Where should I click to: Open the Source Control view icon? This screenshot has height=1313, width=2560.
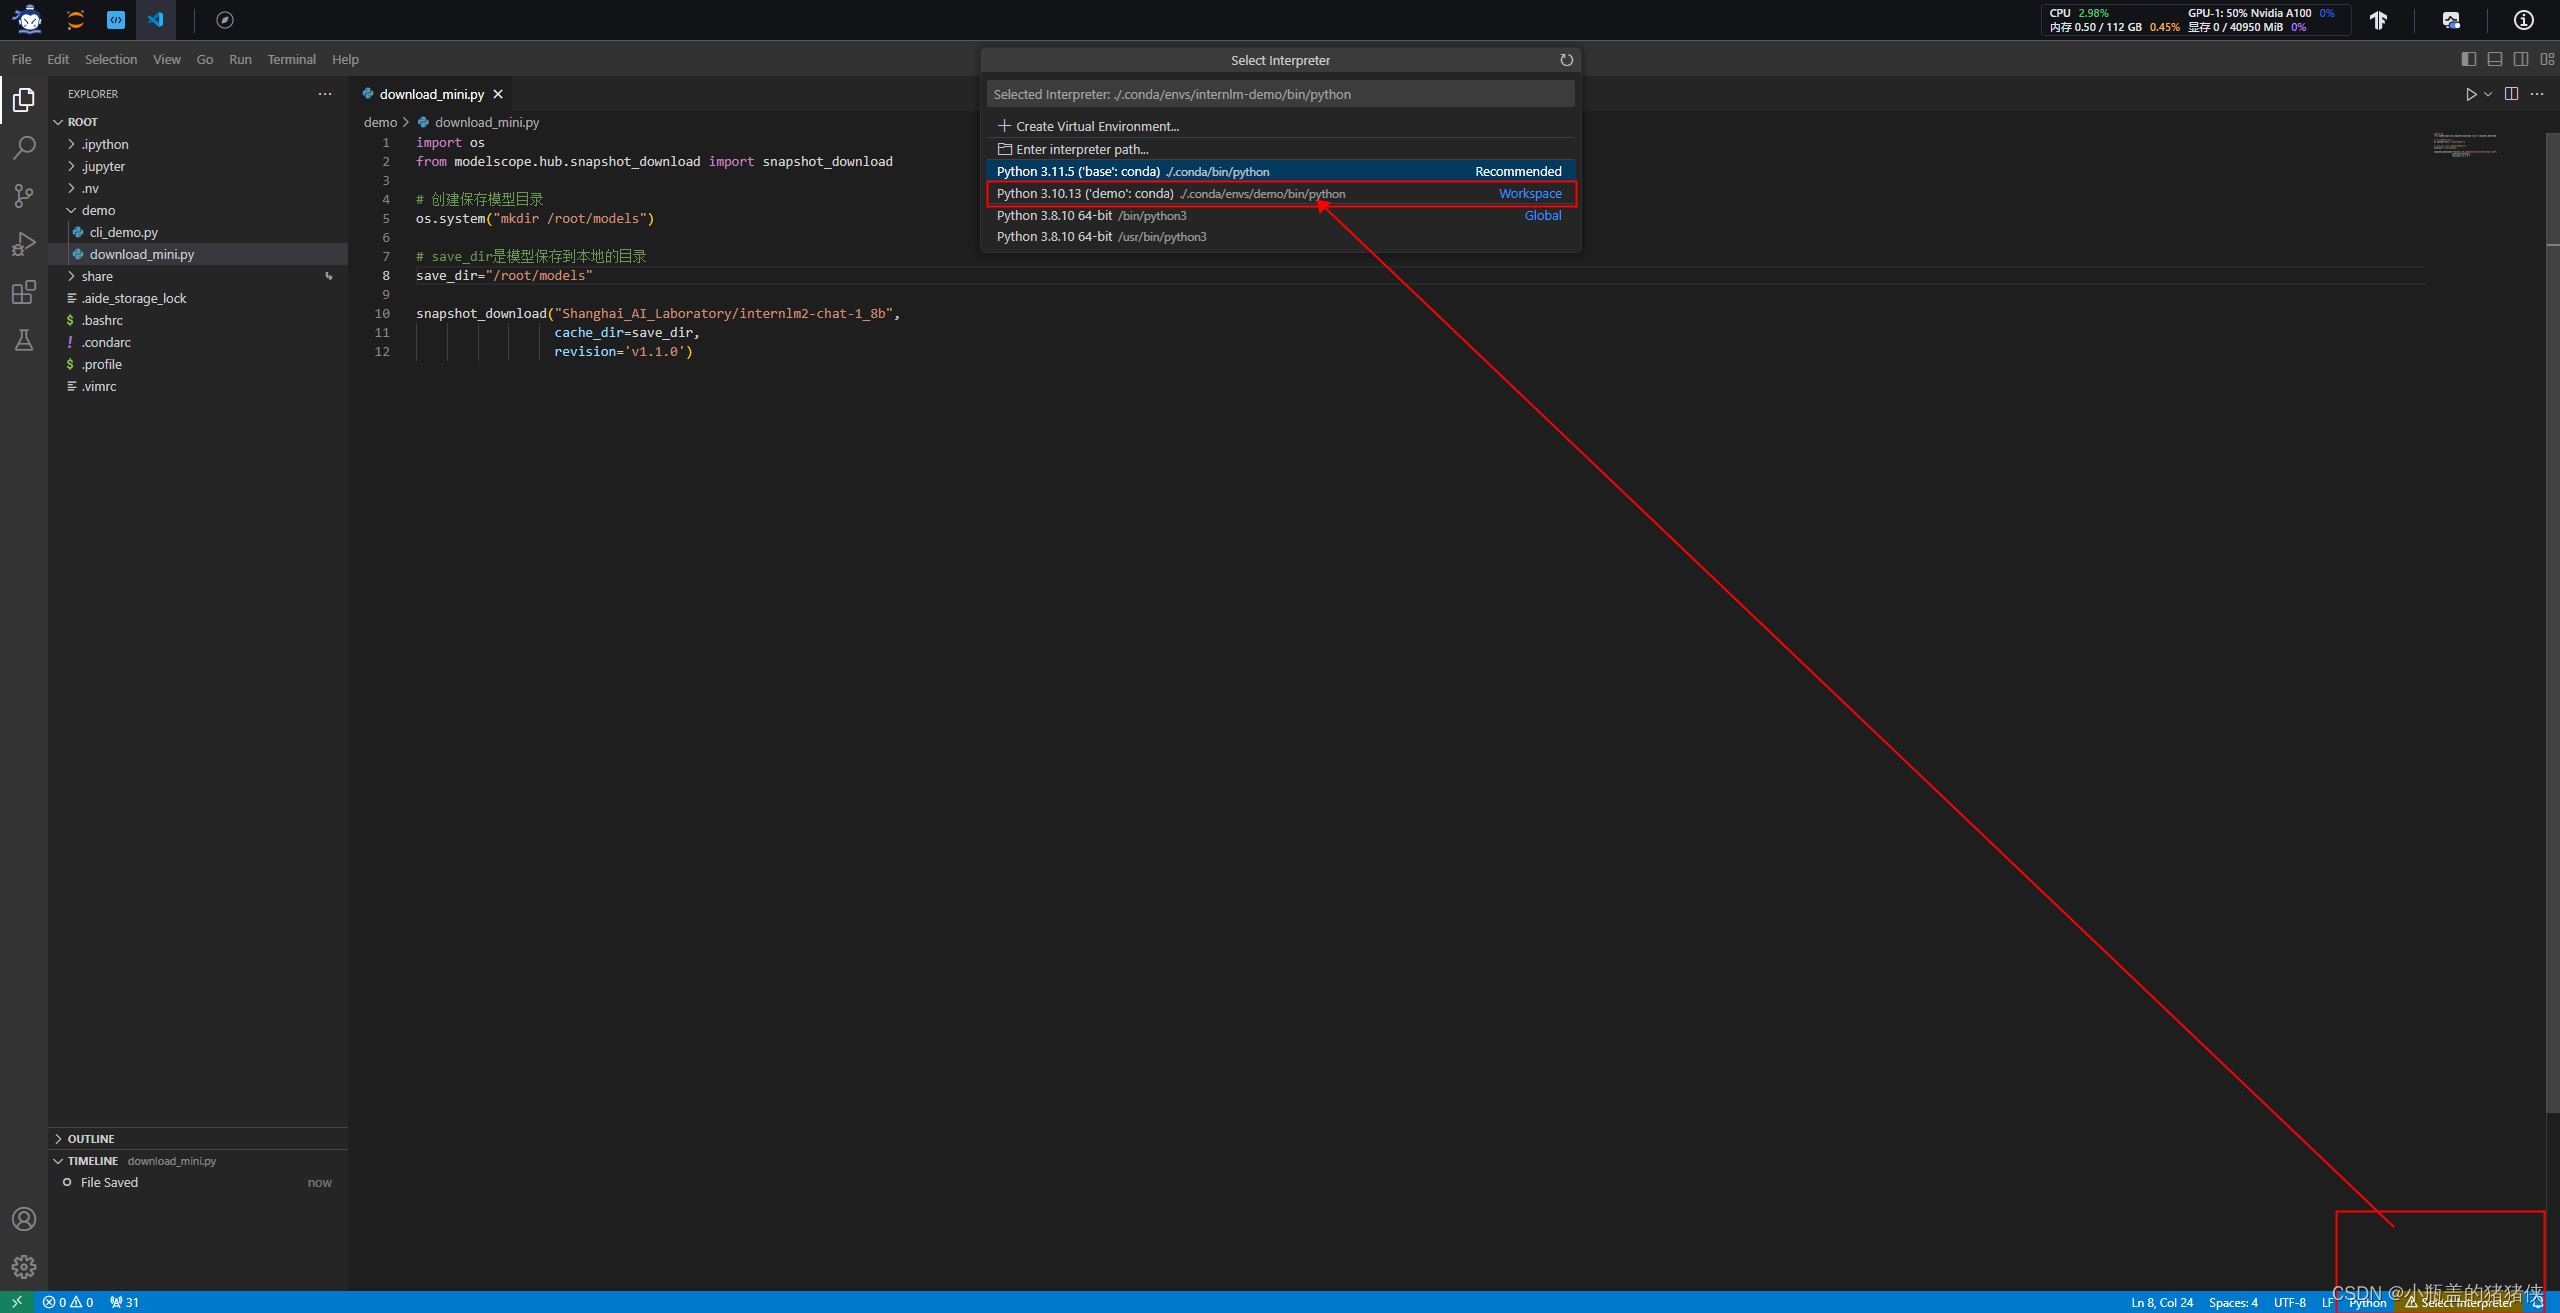click(x=24, y=196)
